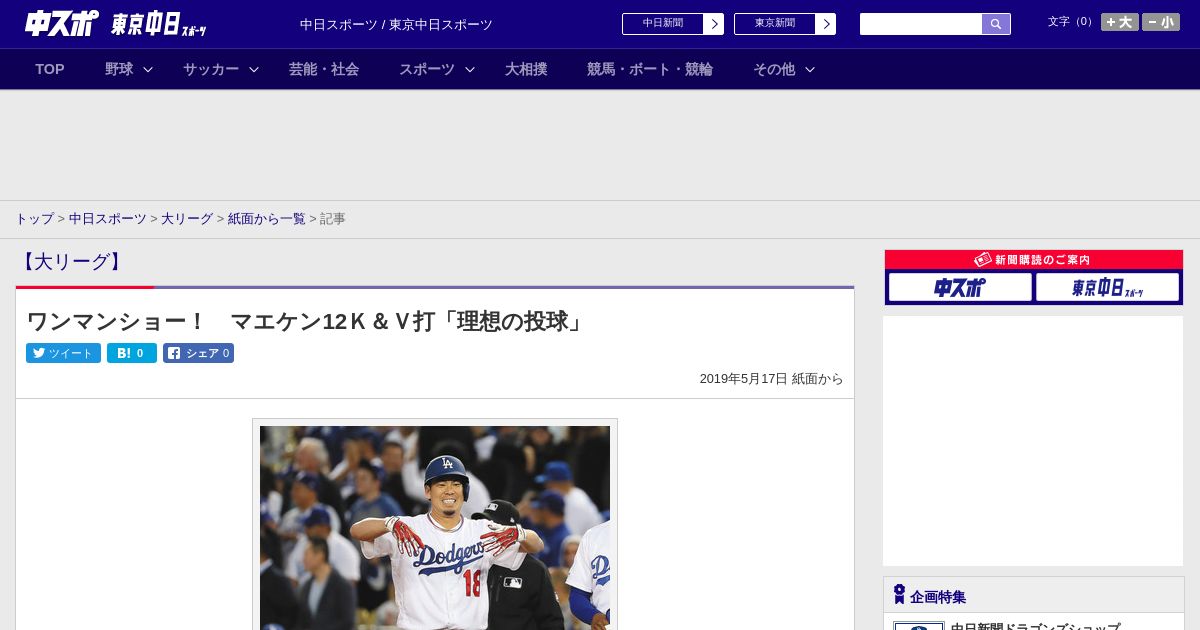This screenshot has width=1200, height=630.
Task: Share via the Facebook シェア button
Action: (x=198, y=353)
